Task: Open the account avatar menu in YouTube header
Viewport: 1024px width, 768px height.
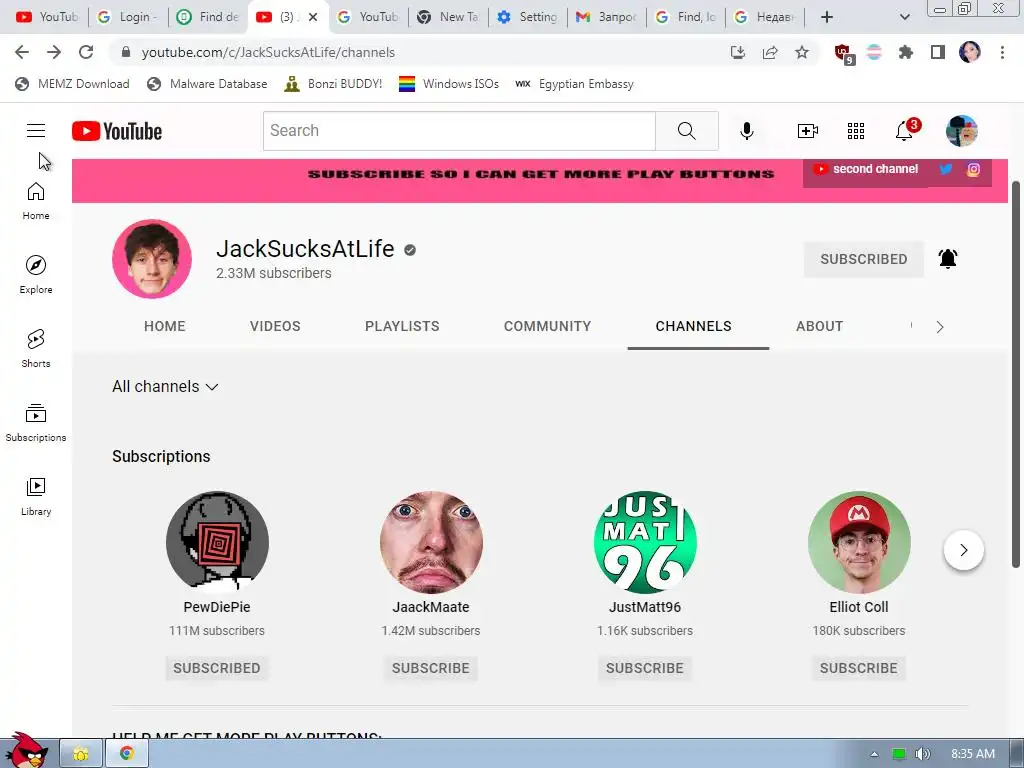Action: [961, 131]
